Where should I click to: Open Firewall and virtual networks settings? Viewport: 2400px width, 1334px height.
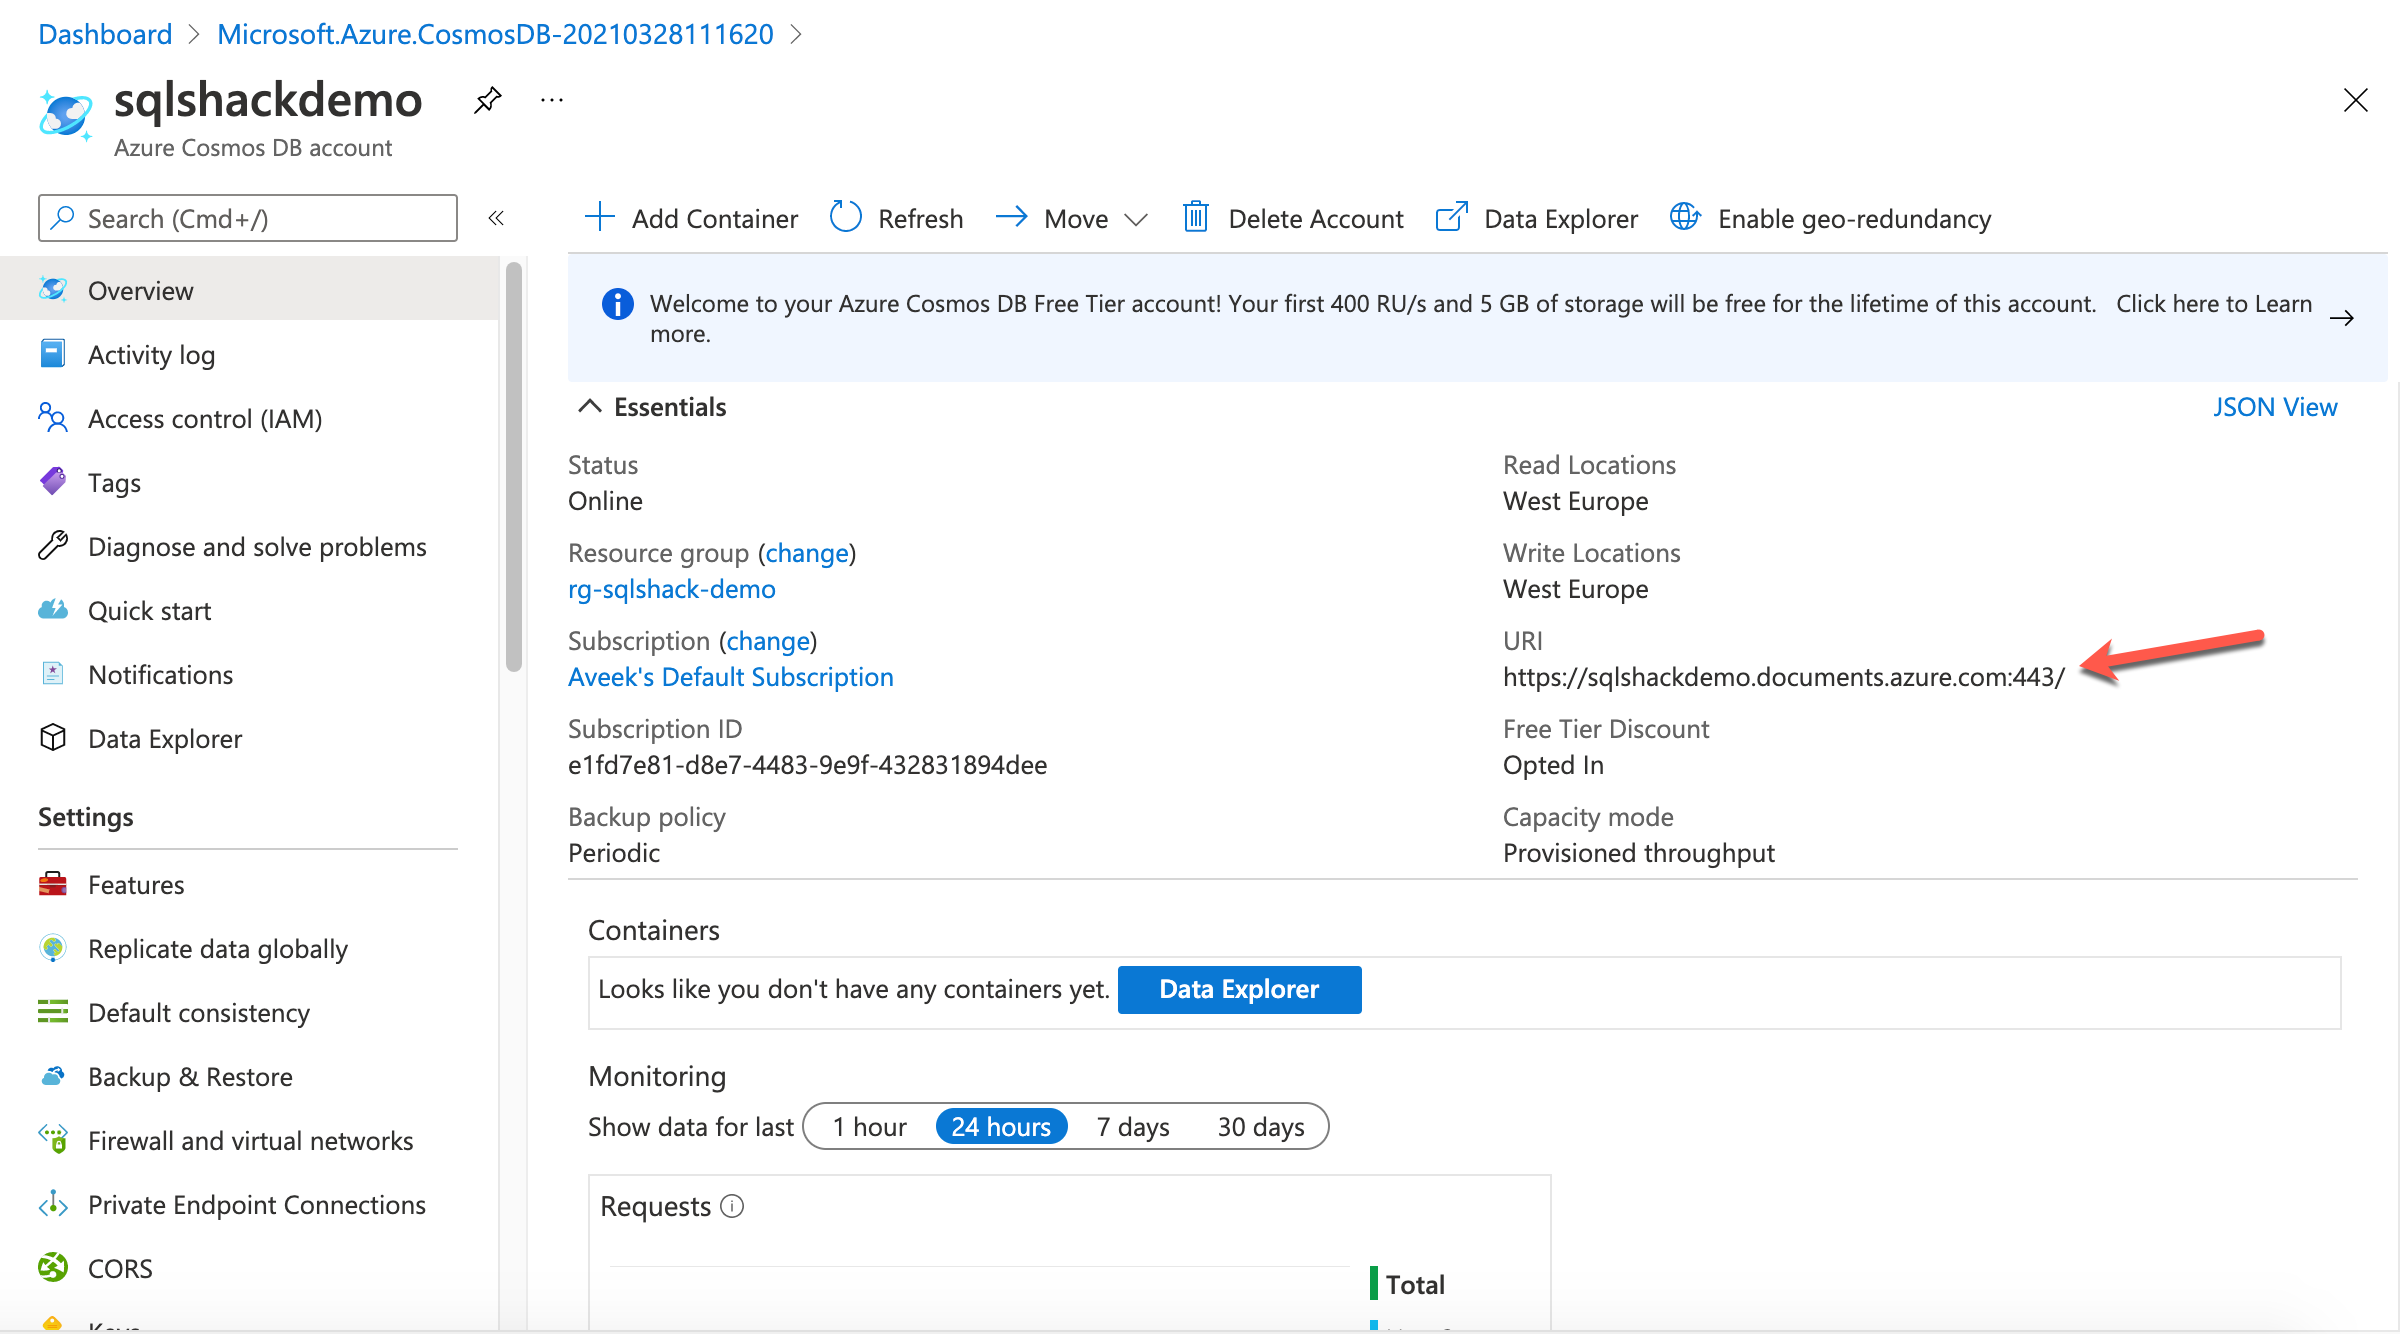(250, 1141)
